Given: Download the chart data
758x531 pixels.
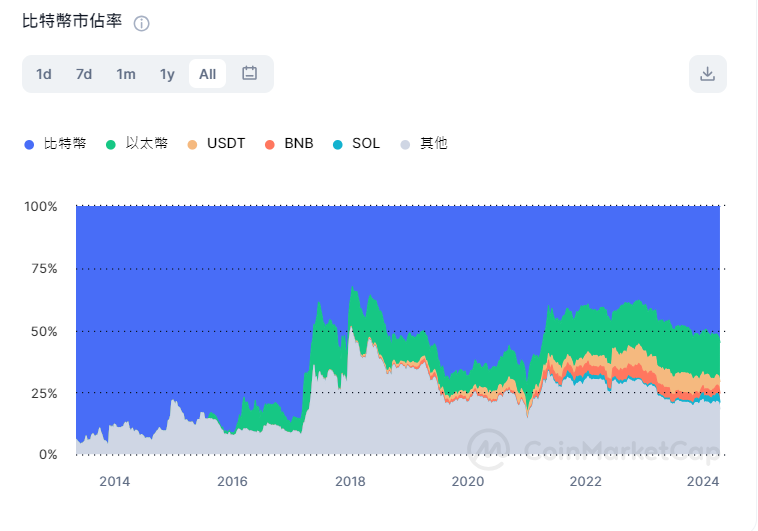Looking at the screenshot, I should click(x=707, y=74).
